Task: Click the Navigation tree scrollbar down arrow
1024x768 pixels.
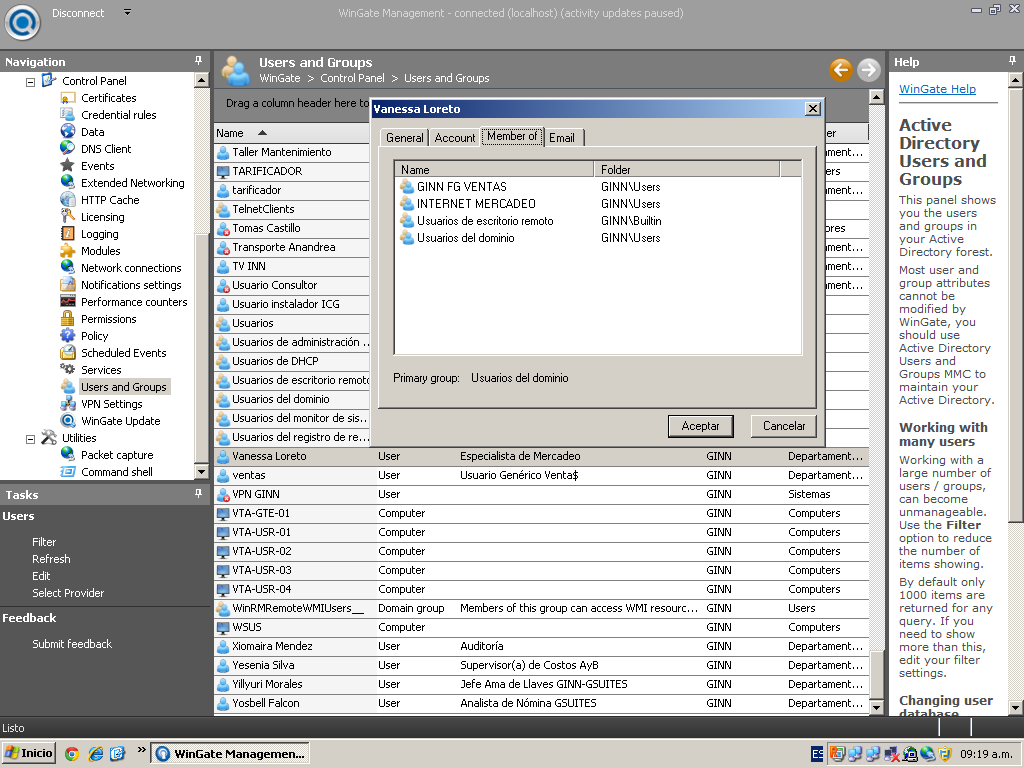Action: [x=202, y=472]
